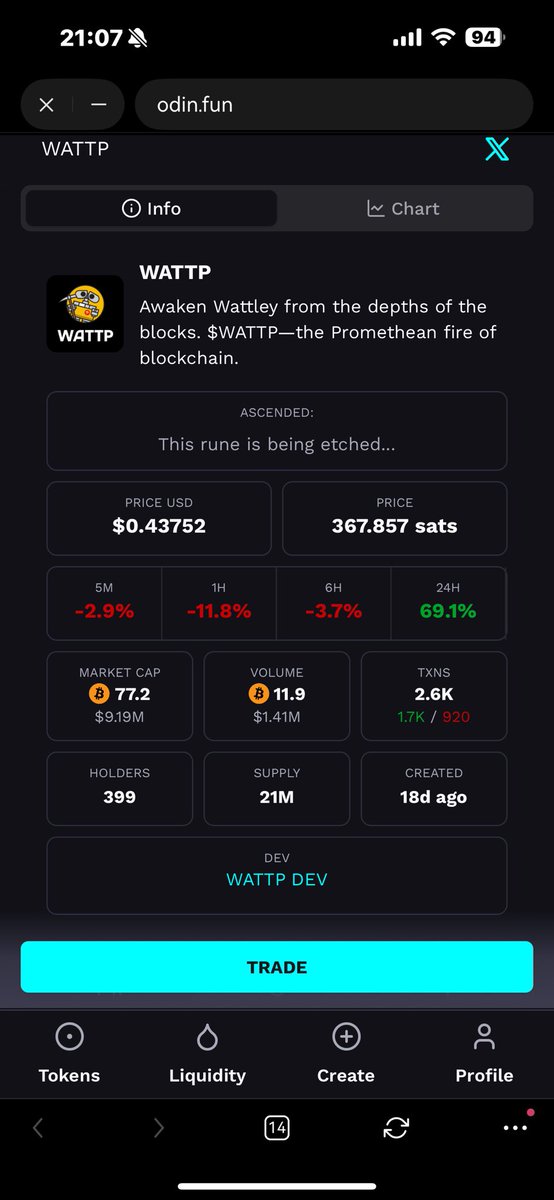This screenshot has height=1200, width=554.
Task: Open Create from the plus icon
Action: coord(346,1038)
